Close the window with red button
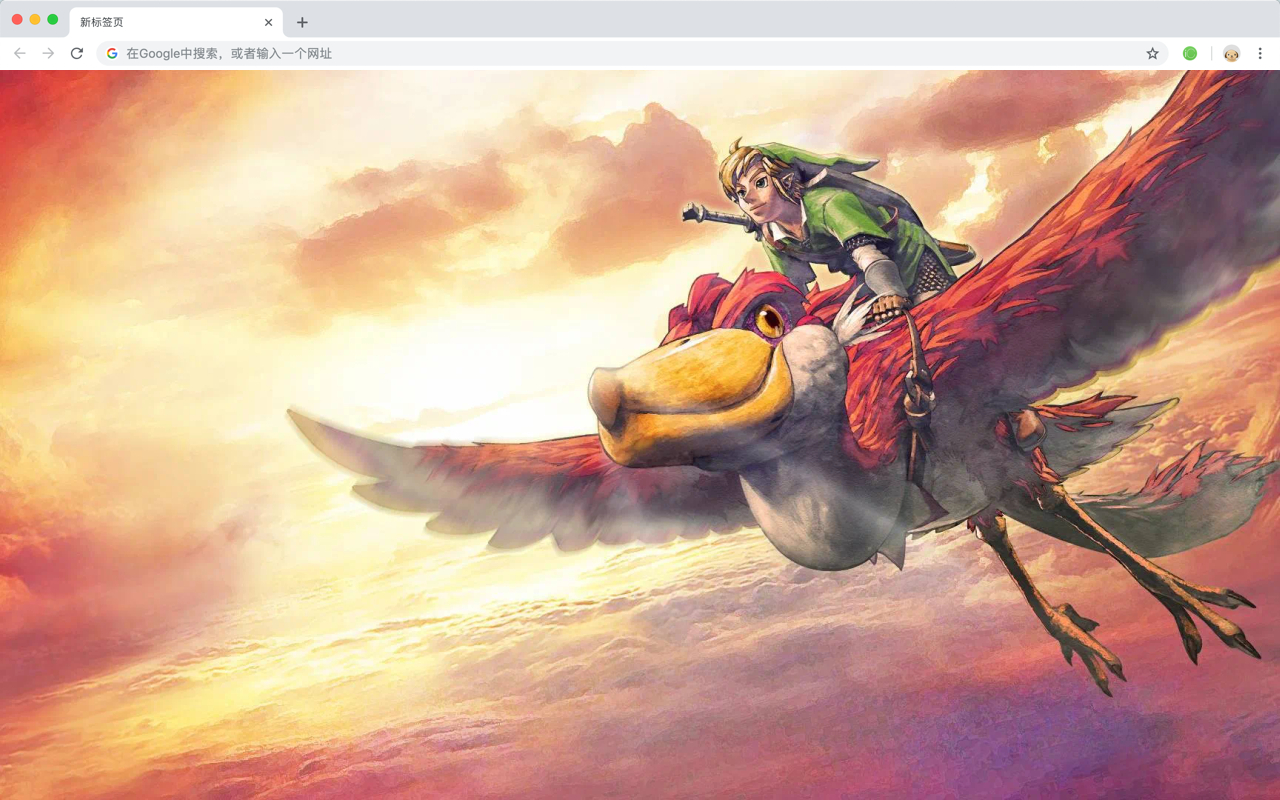The image size is (1280, 800). click(17, 19)
